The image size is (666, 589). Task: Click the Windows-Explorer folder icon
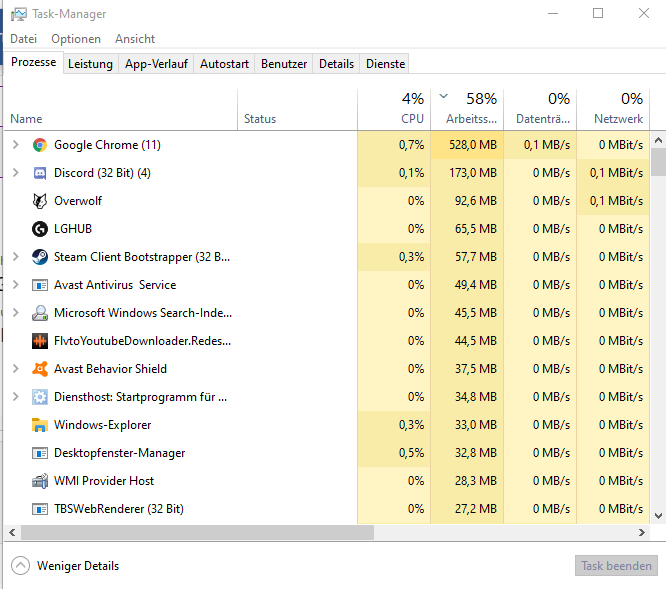tap(40, 425)
